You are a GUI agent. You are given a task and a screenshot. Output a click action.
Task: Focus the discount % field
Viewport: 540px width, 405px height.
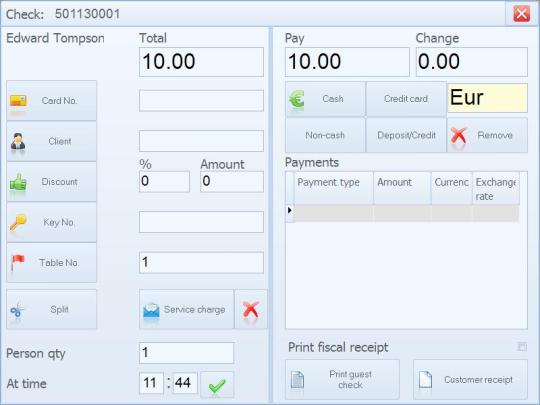[x=164, y=181]
